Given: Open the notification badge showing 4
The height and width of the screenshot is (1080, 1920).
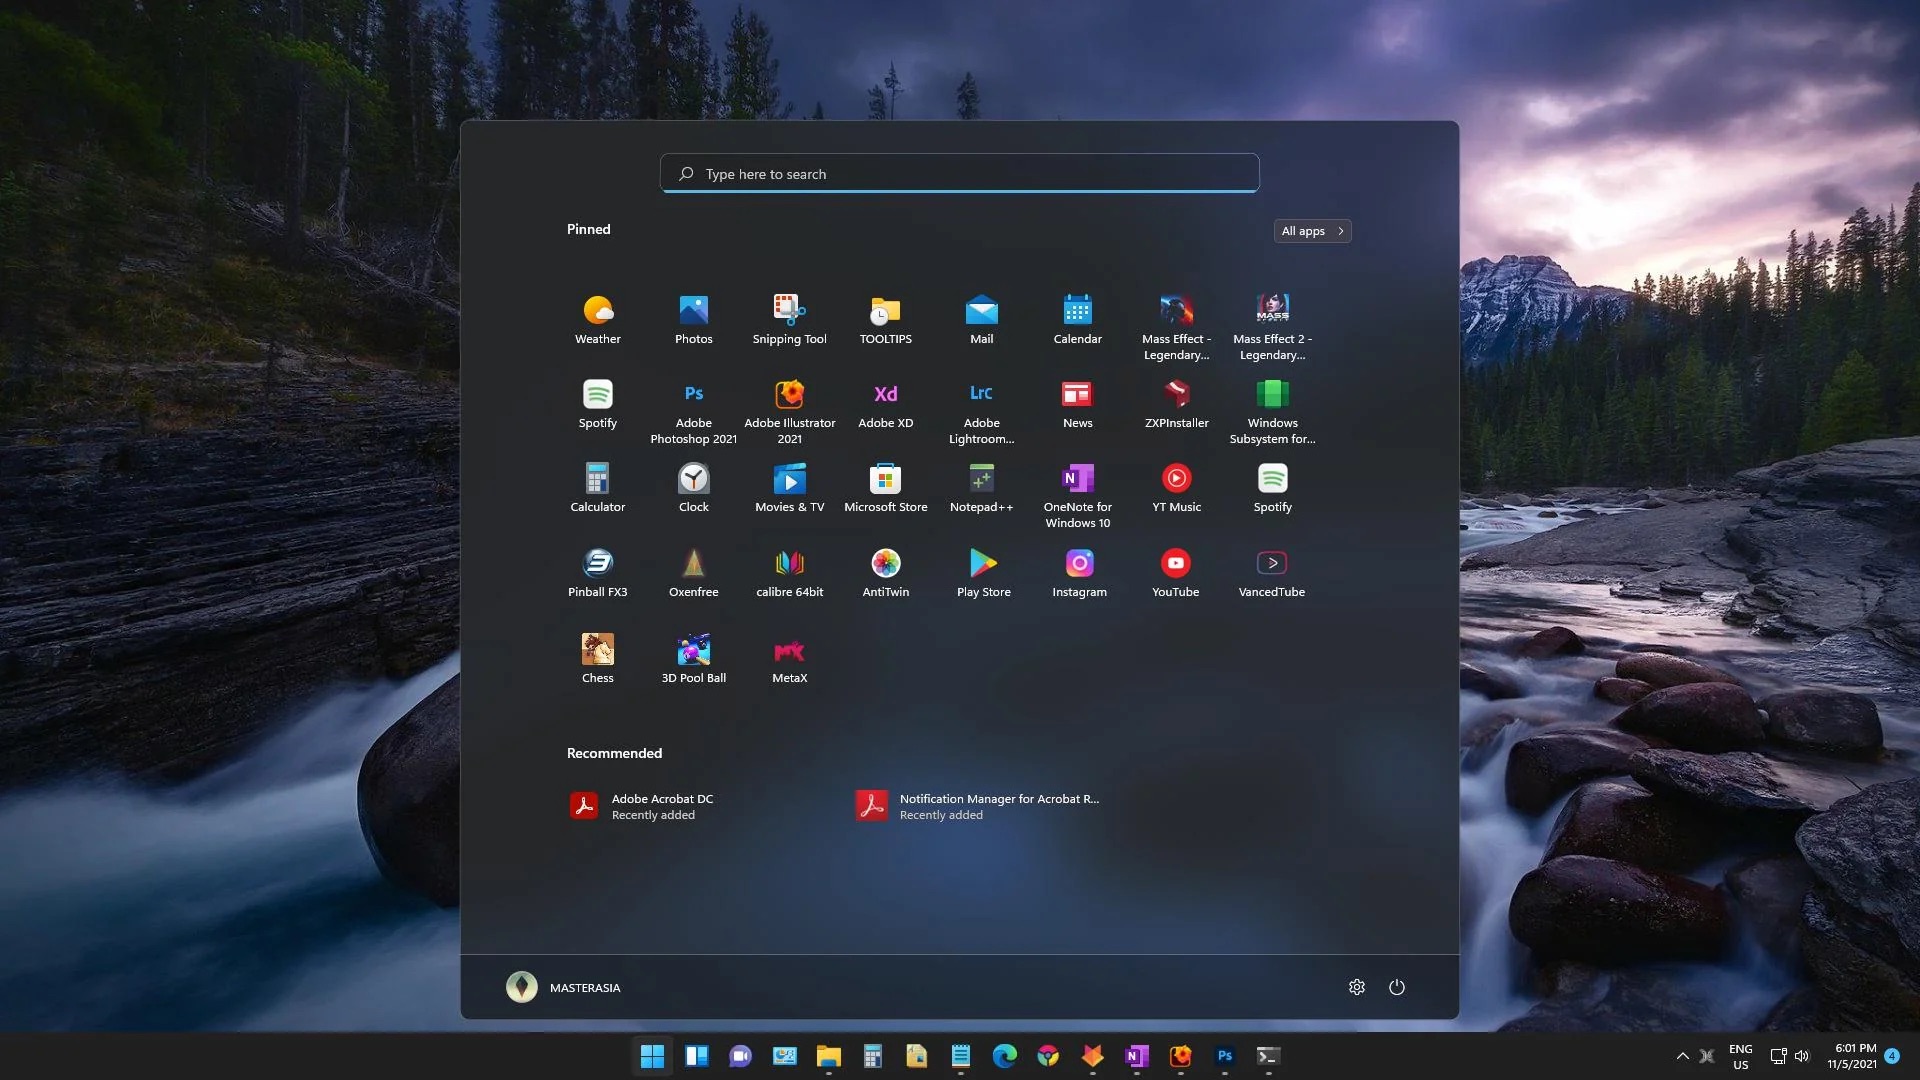Looking at the screenshot, I should point(1892,1056).
